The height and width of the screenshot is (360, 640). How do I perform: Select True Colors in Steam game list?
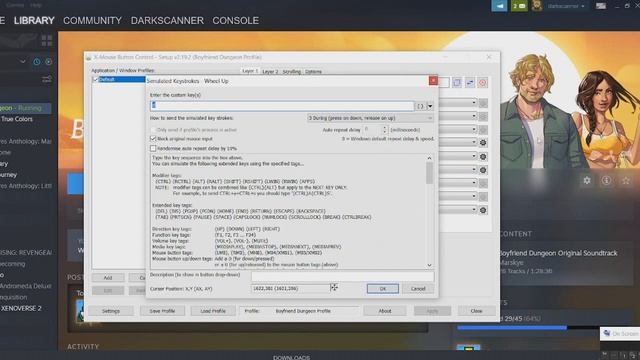click(x=17, y=119)
